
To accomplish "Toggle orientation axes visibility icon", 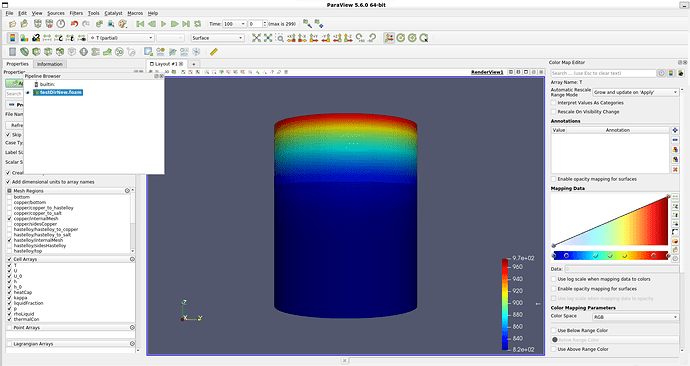I will [389, 38].
